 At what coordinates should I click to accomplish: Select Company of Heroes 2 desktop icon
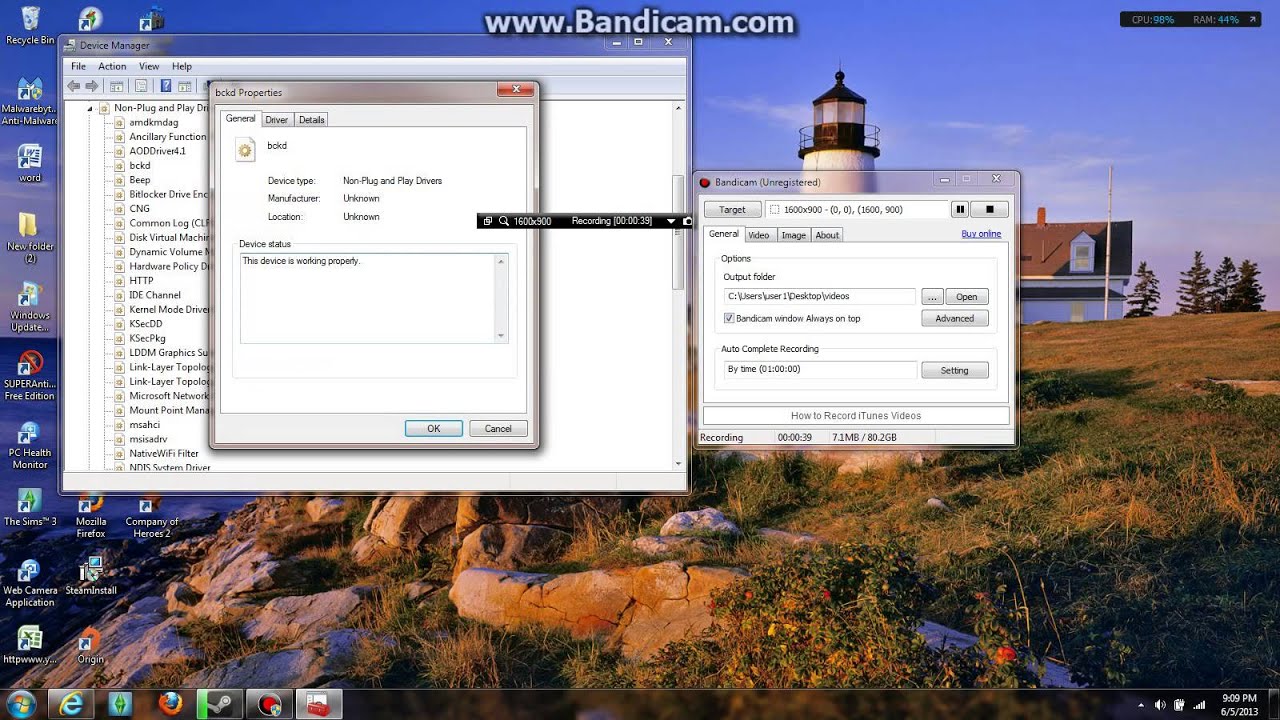(151, 515)
